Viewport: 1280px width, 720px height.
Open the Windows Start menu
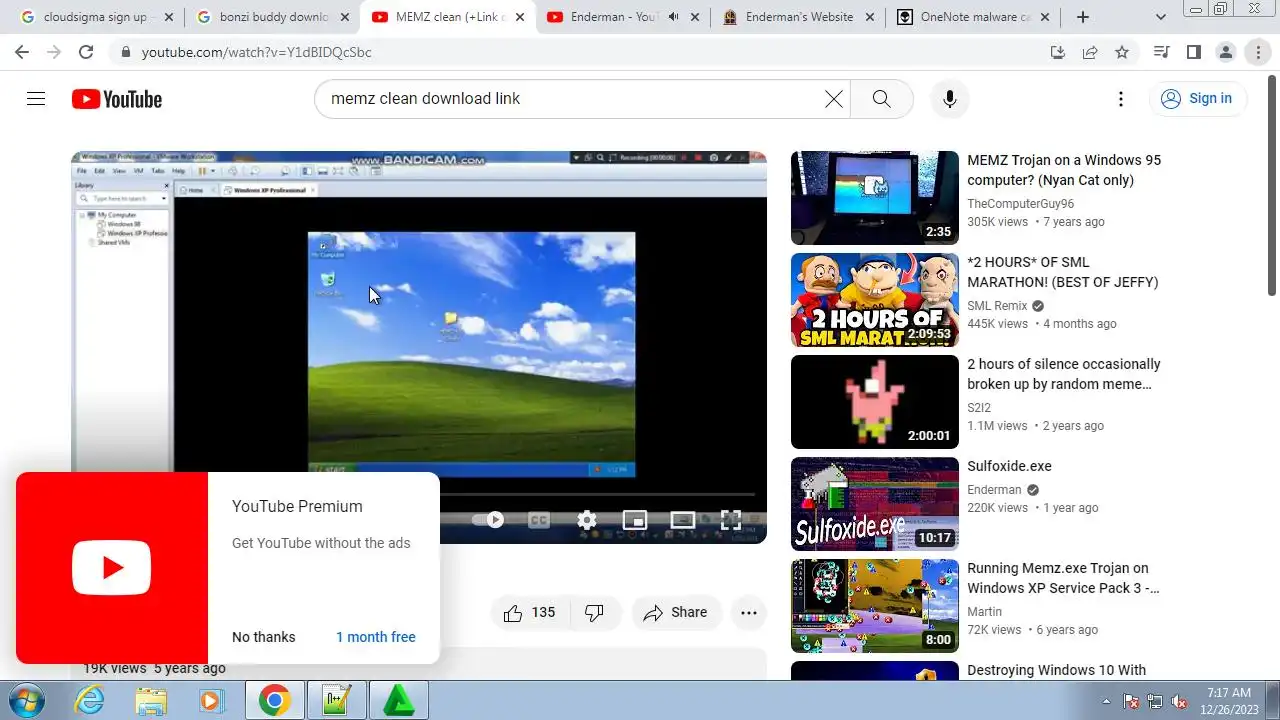pyautogui.click(x=25, y=700)
